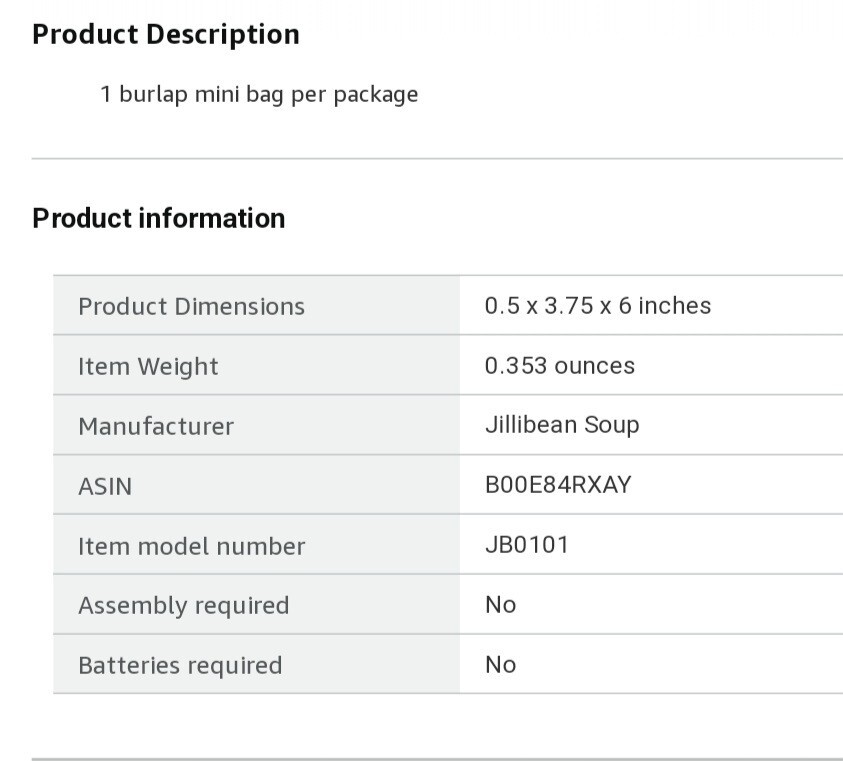Click the word Soup in the manufacturer row
The width and height of the screenshot is (843, 761).
tap(612, 425)
